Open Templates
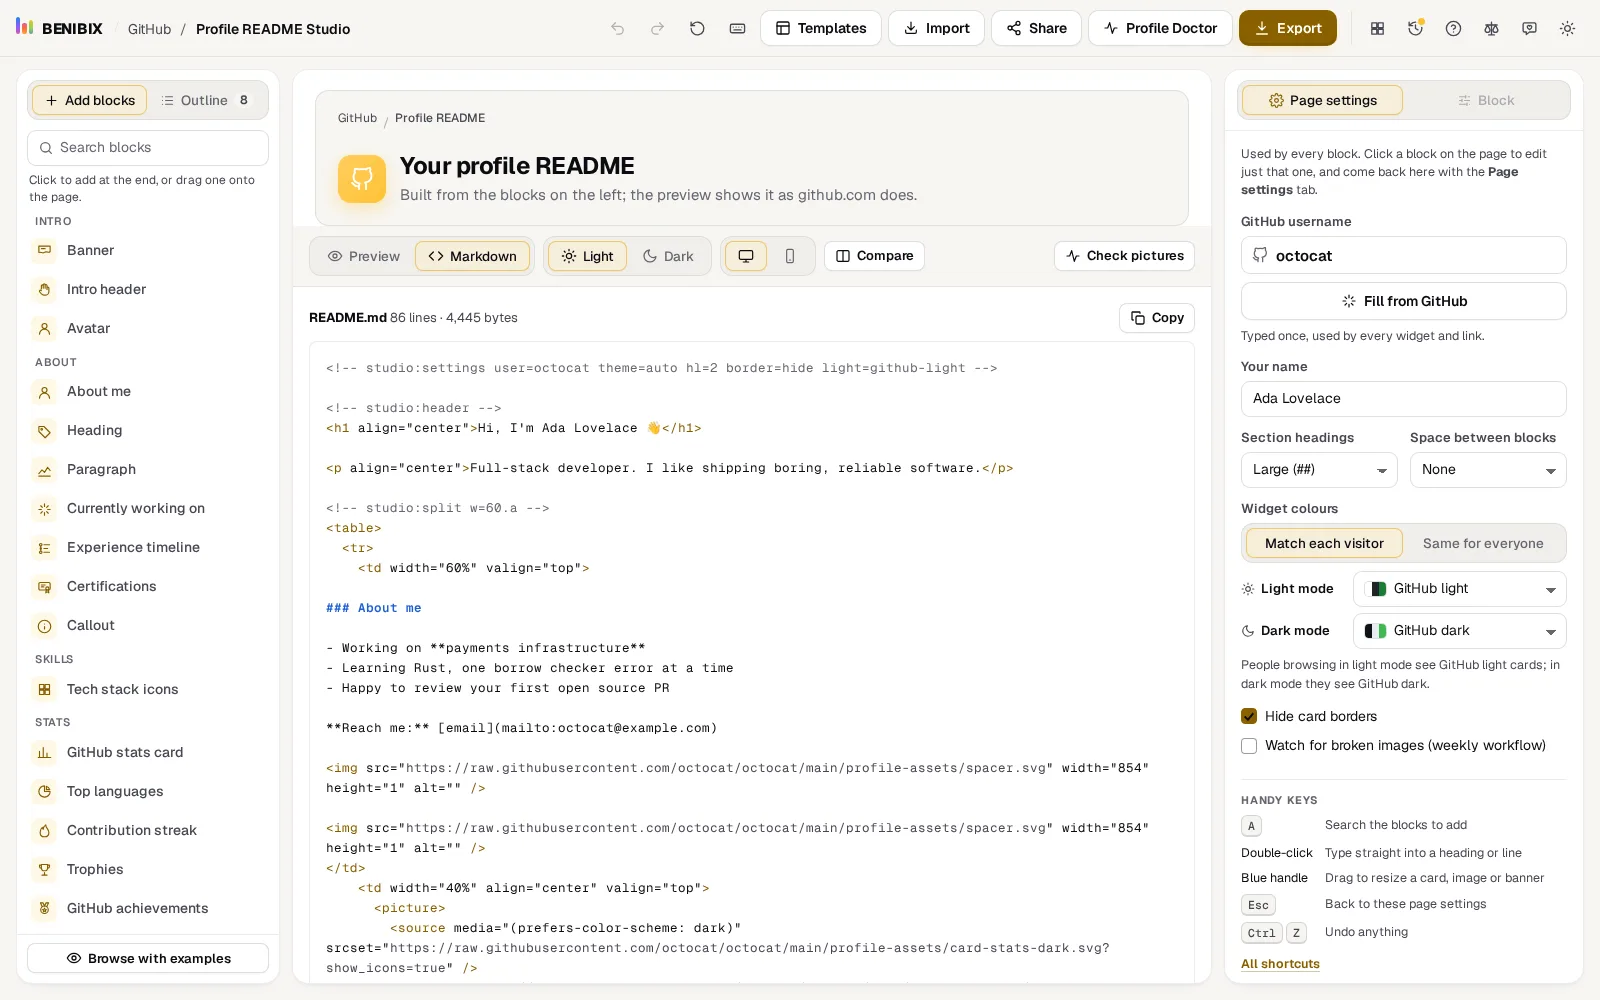 pyautogui.click(x=821, y=28)
